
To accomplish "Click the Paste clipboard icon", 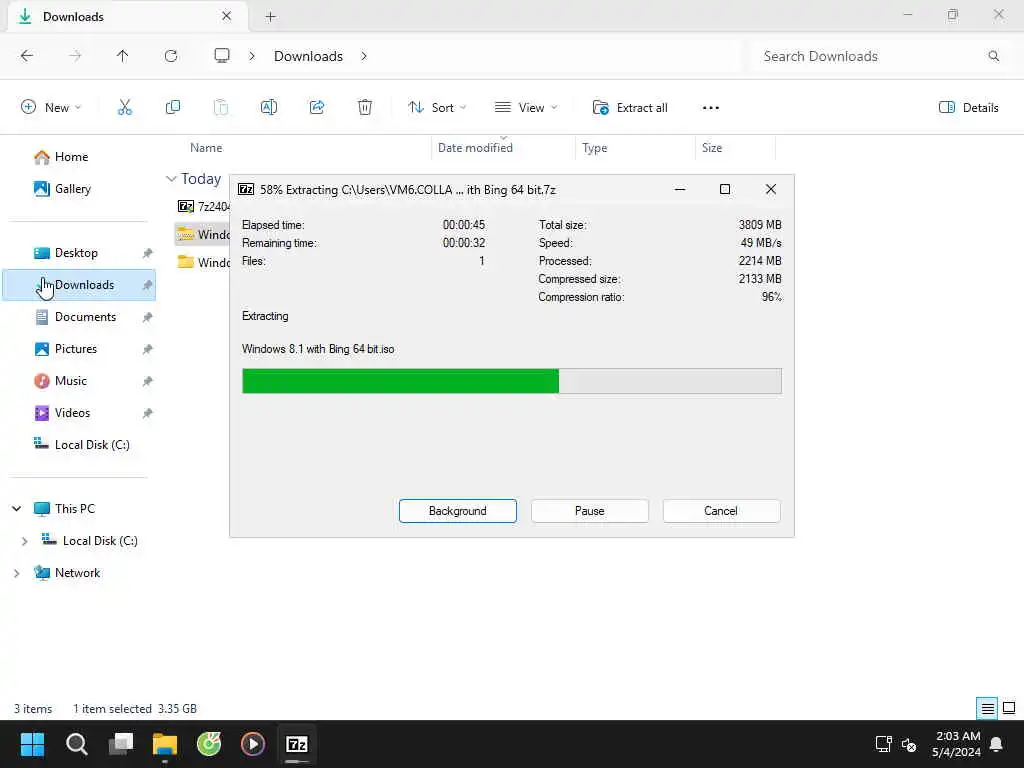I will pyautogui.click(x=221, y=108).
